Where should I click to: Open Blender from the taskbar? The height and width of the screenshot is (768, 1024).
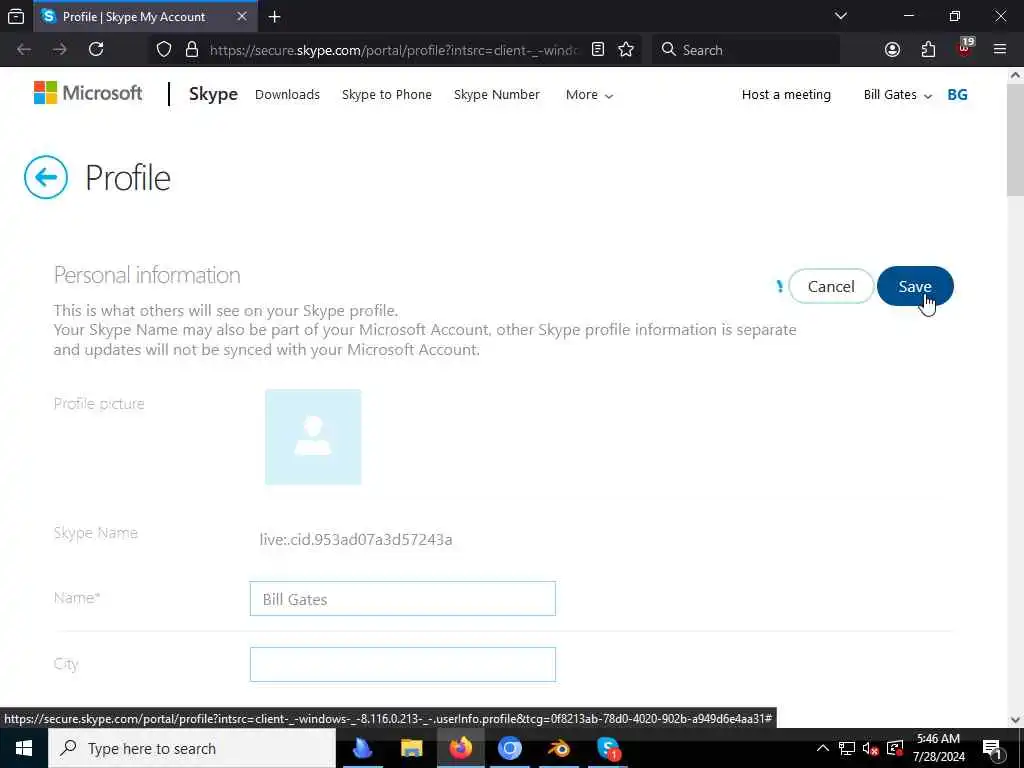559,748
